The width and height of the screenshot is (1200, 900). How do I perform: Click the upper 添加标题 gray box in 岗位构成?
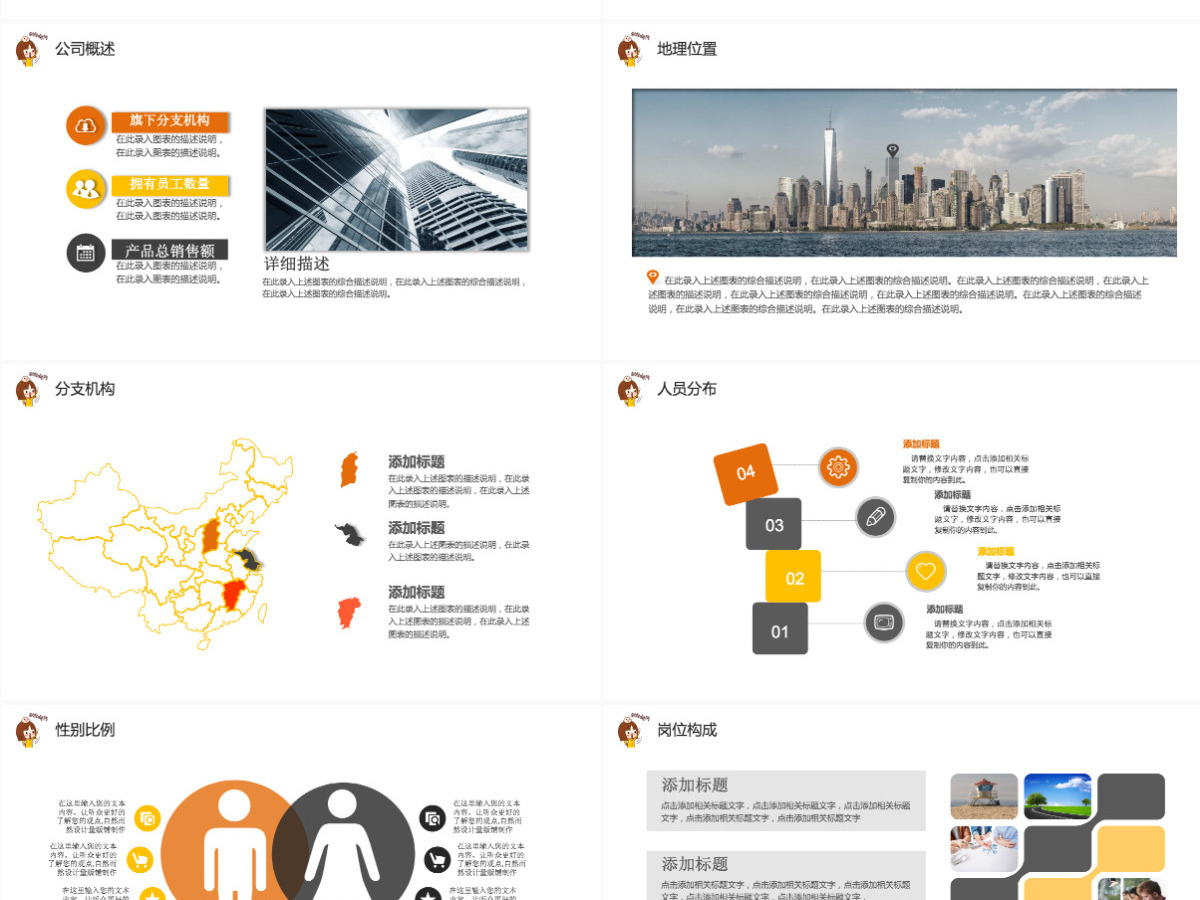[786, 800]
